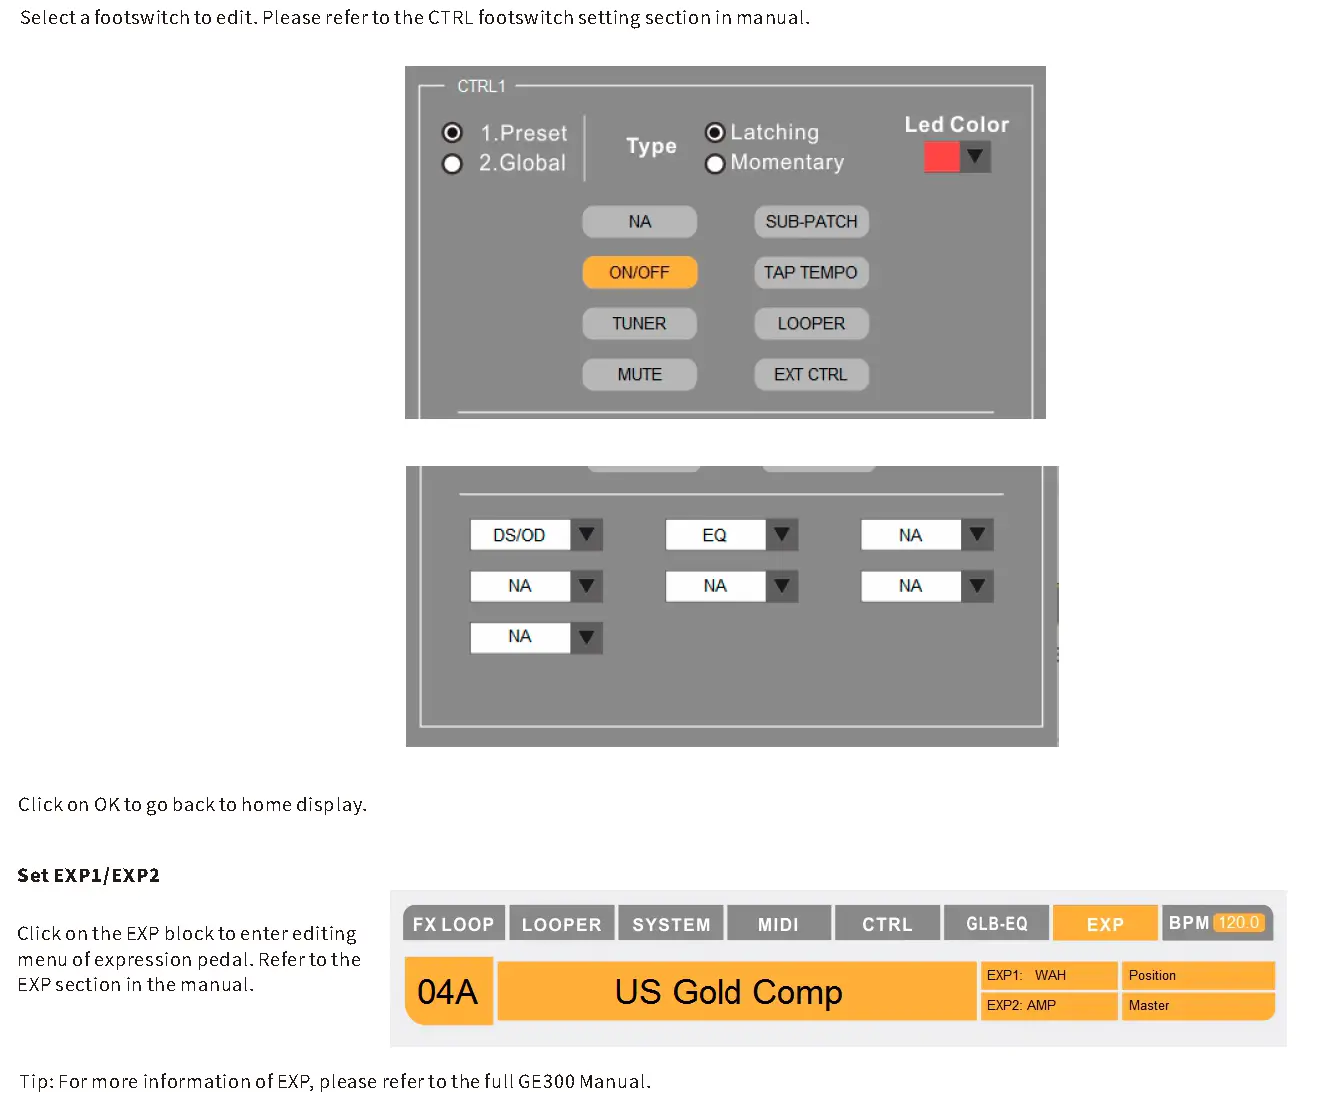Open the Led Color dropdown arrow
The height and width of the screenshot is (1102, 1335).
click(976, 157)
